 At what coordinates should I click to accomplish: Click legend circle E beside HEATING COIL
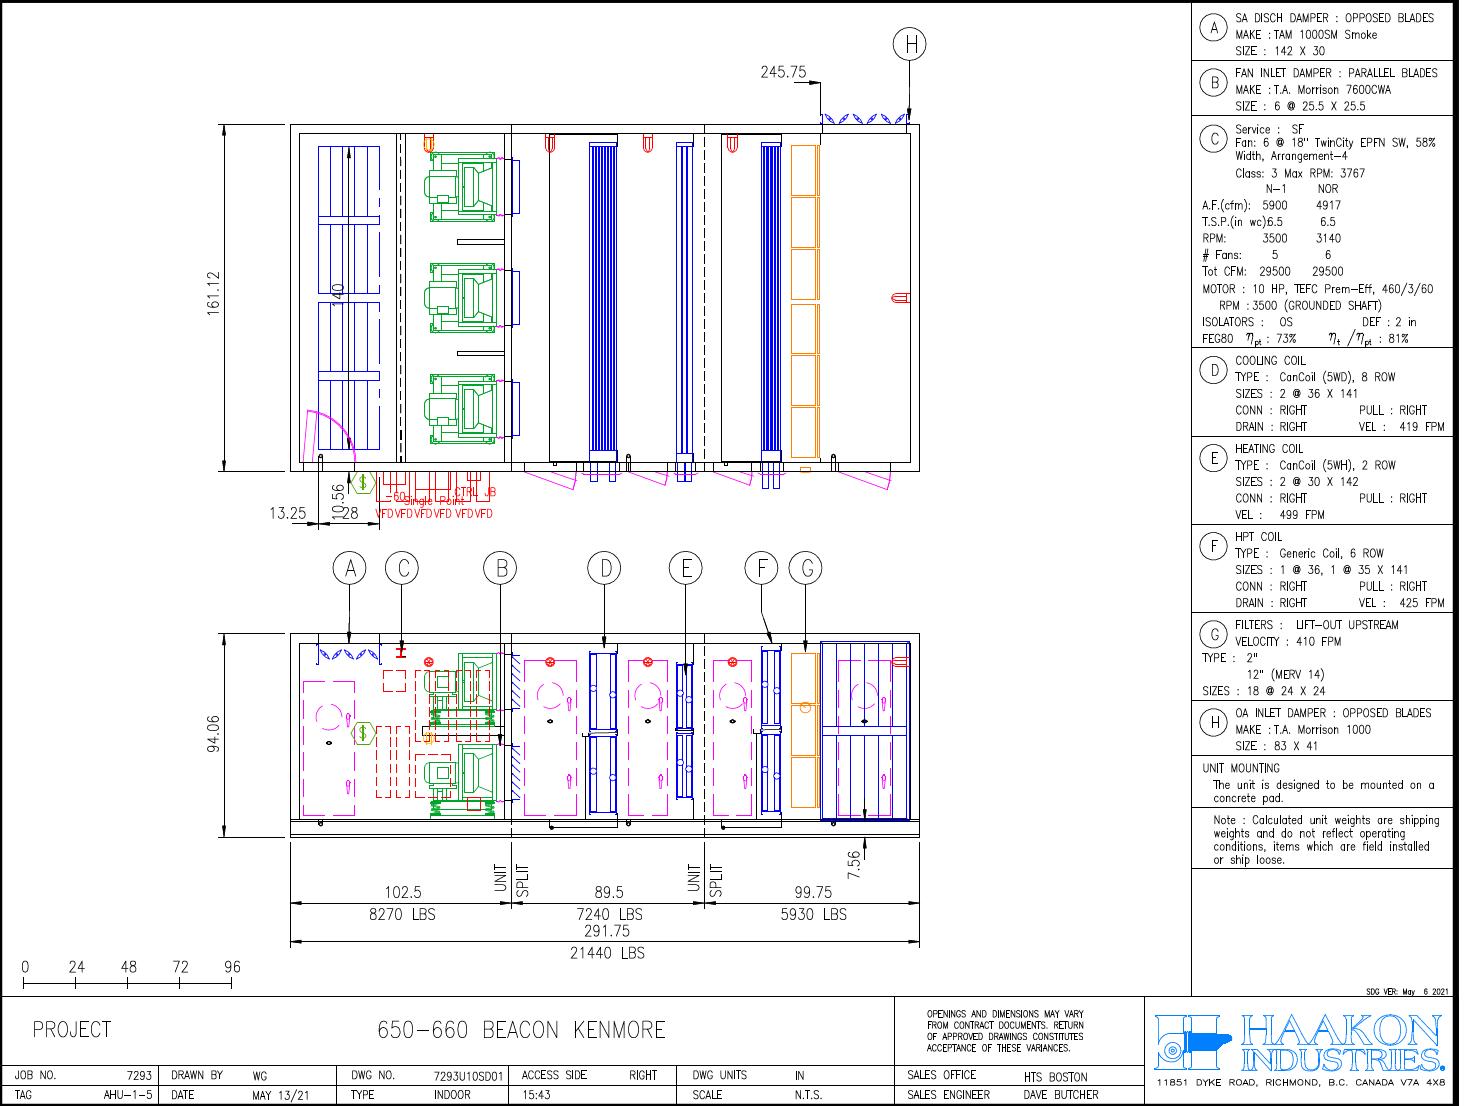(x=1214, y=458)
